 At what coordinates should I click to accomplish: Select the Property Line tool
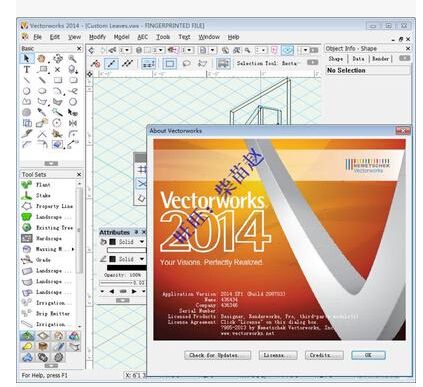coord(47,206)
